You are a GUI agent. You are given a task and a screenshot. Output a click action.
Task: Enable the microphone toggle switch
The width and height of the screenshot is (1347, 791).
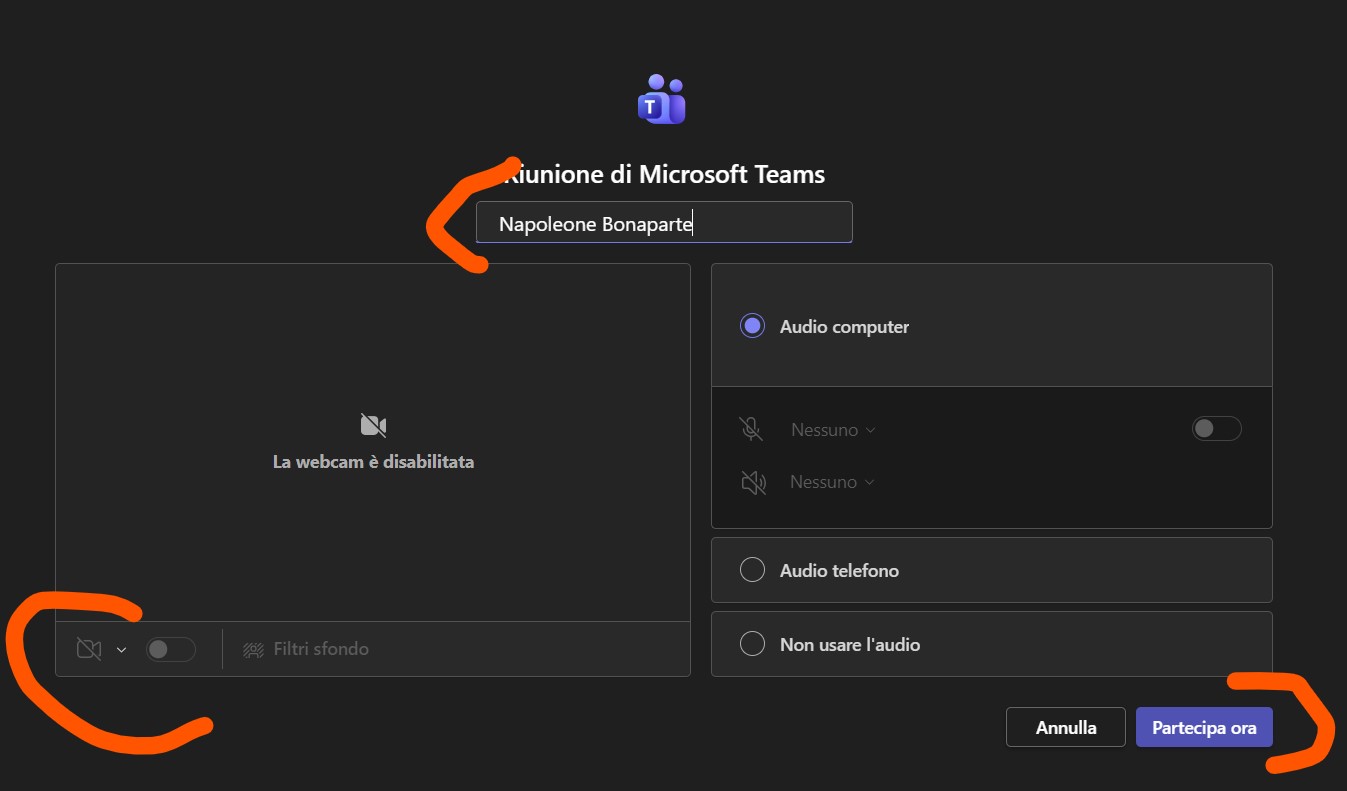point(1216,429)
